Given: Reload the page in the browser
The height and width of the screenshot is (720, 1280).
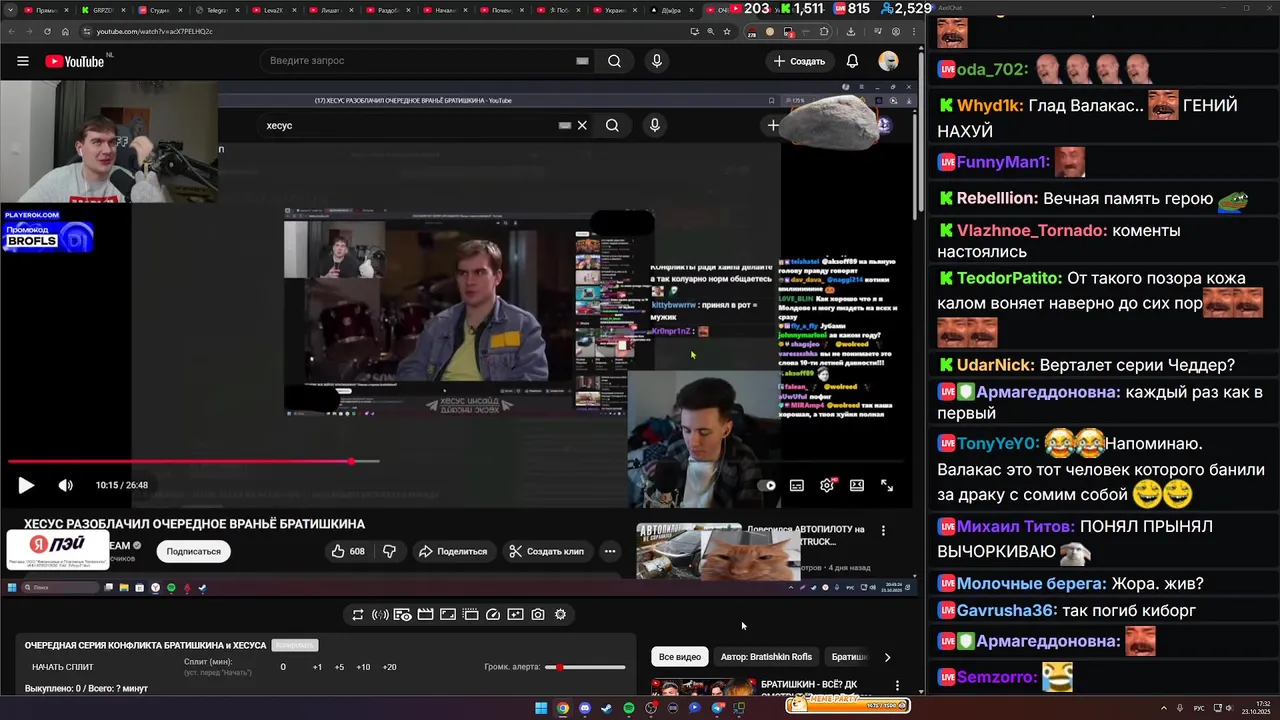Looking at the screenshot, I should [47, 31].
